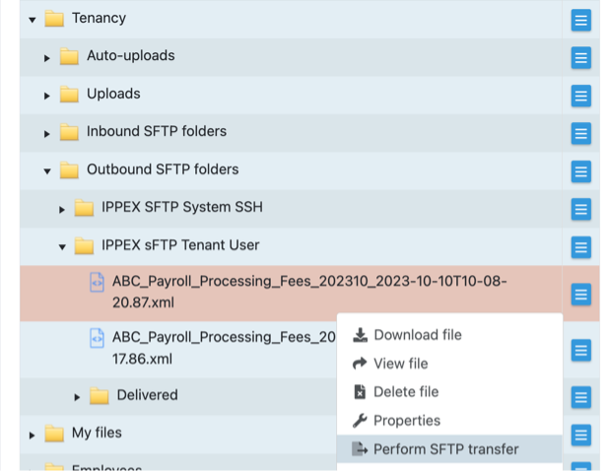Image resolution: width=611 pixels, height=473 pixels.
Task: Expand the Auto-uploads folder
Action: (47, 57)
